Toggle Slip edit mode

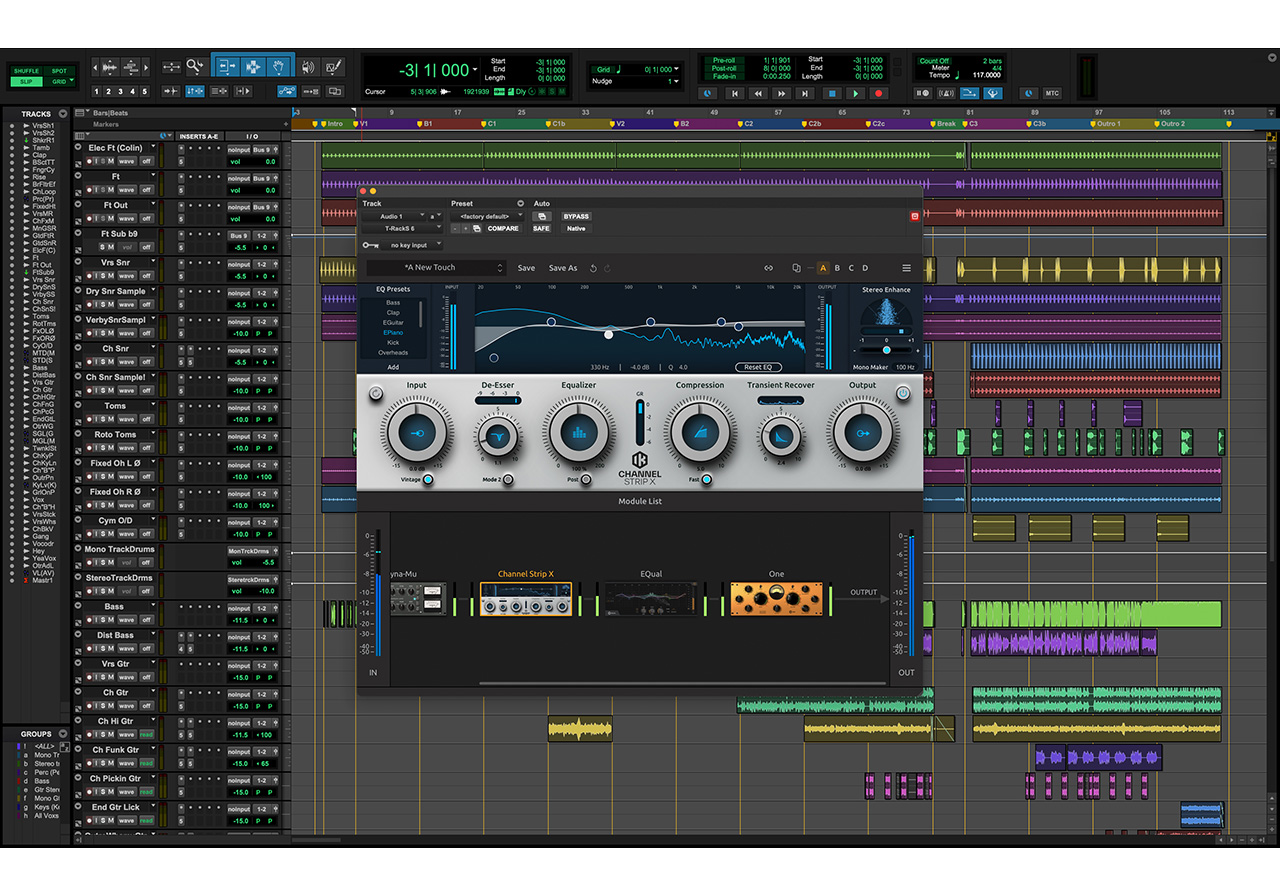[26, 81]
